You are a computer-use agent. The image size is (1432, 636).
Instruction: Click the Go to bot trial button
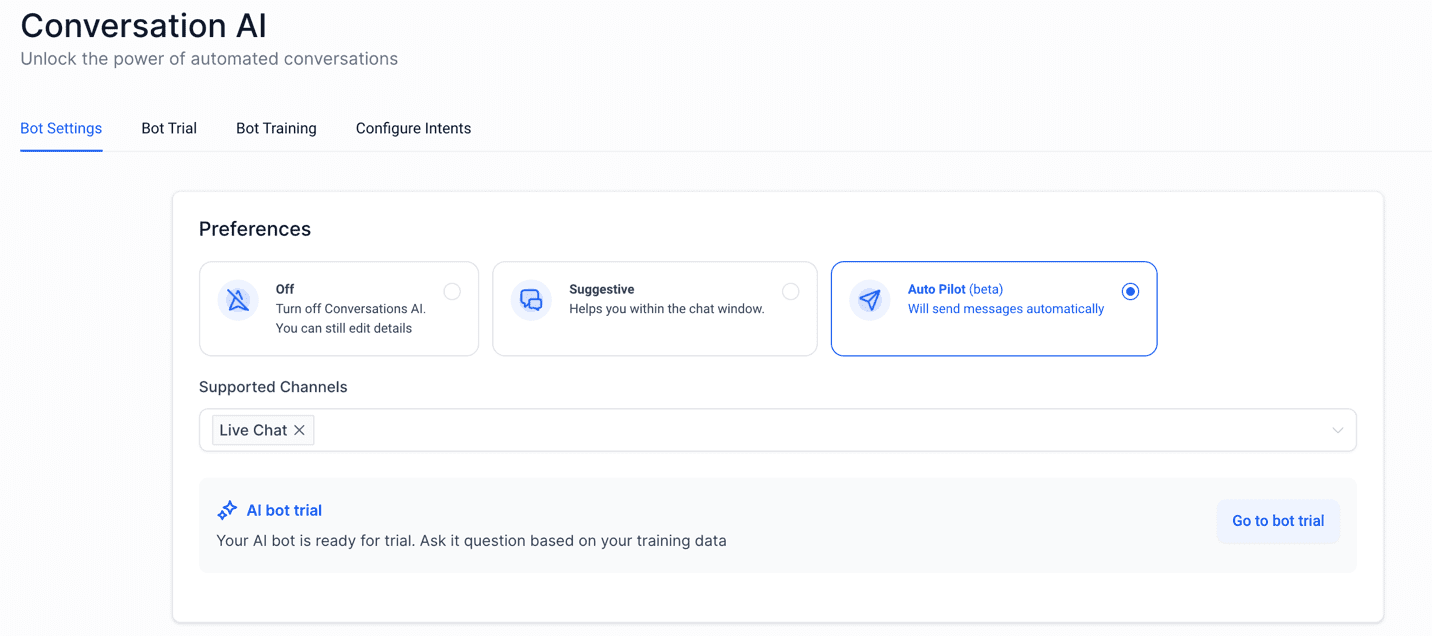click(x=1278, y=521)
